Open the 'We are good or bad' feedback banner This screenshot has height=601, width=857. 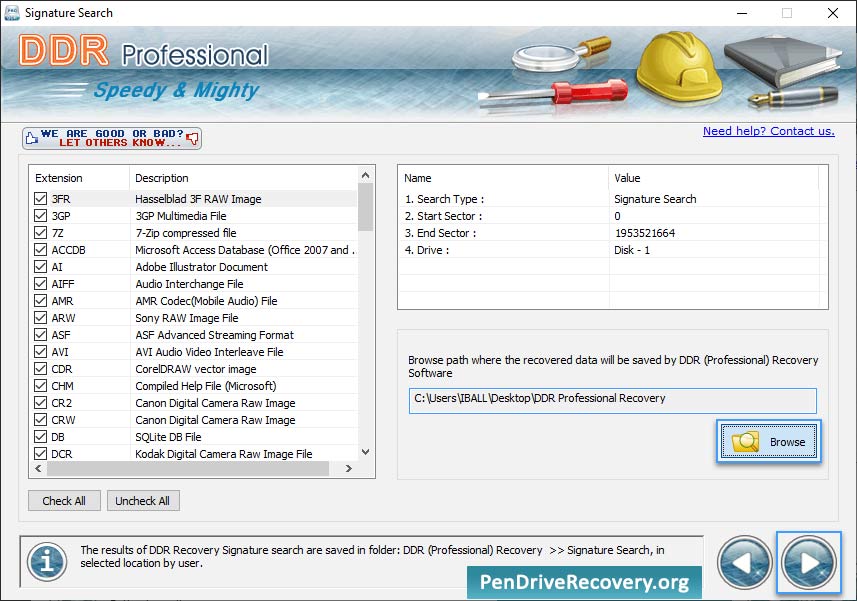point(112,138)
